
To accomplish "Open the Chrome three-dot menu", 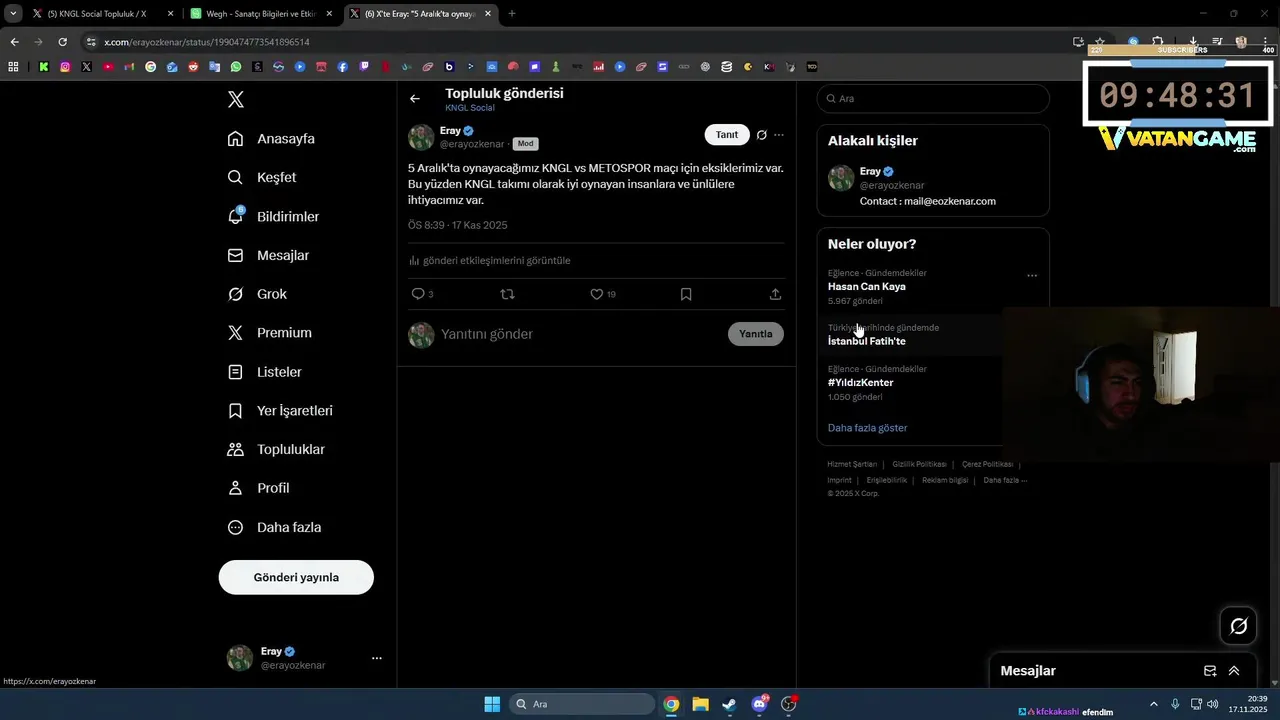I will tap(1267, 42).
